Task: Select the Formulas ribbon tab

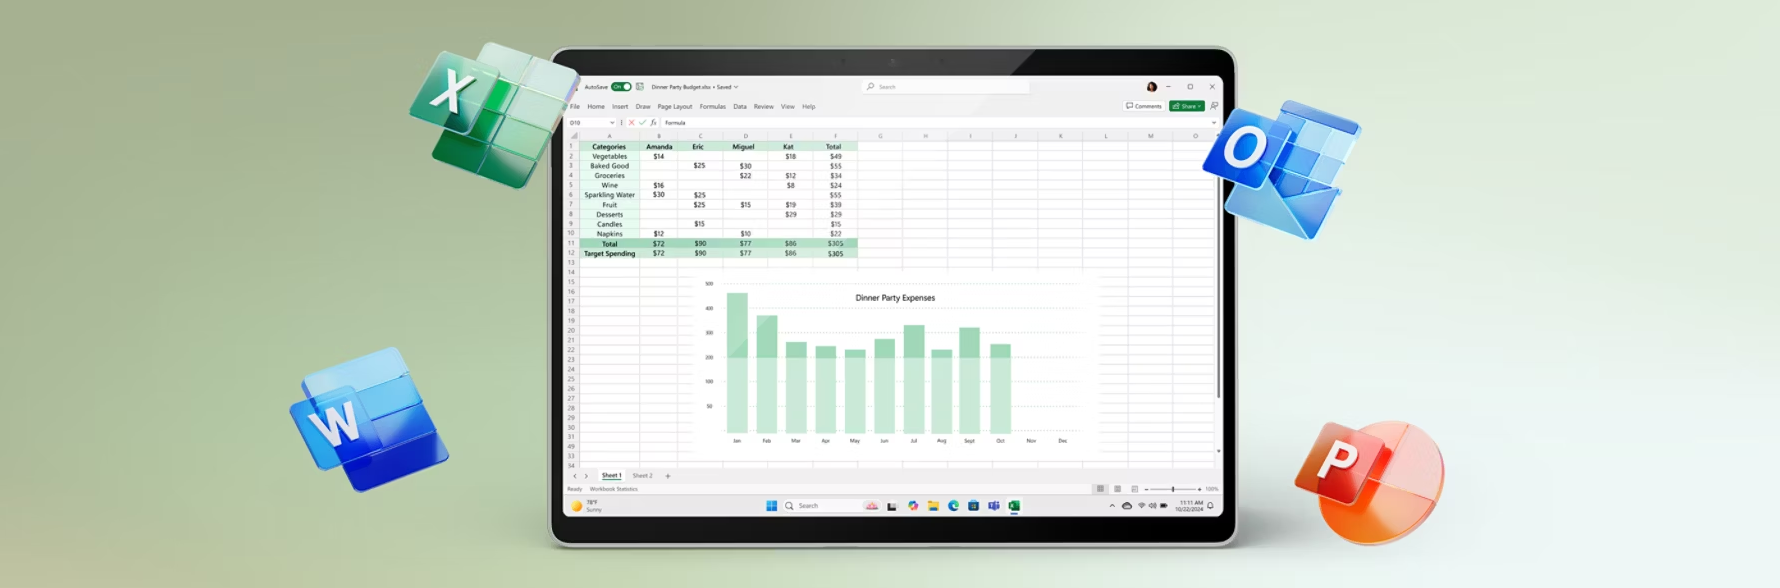Action: (x=713, y=106)
